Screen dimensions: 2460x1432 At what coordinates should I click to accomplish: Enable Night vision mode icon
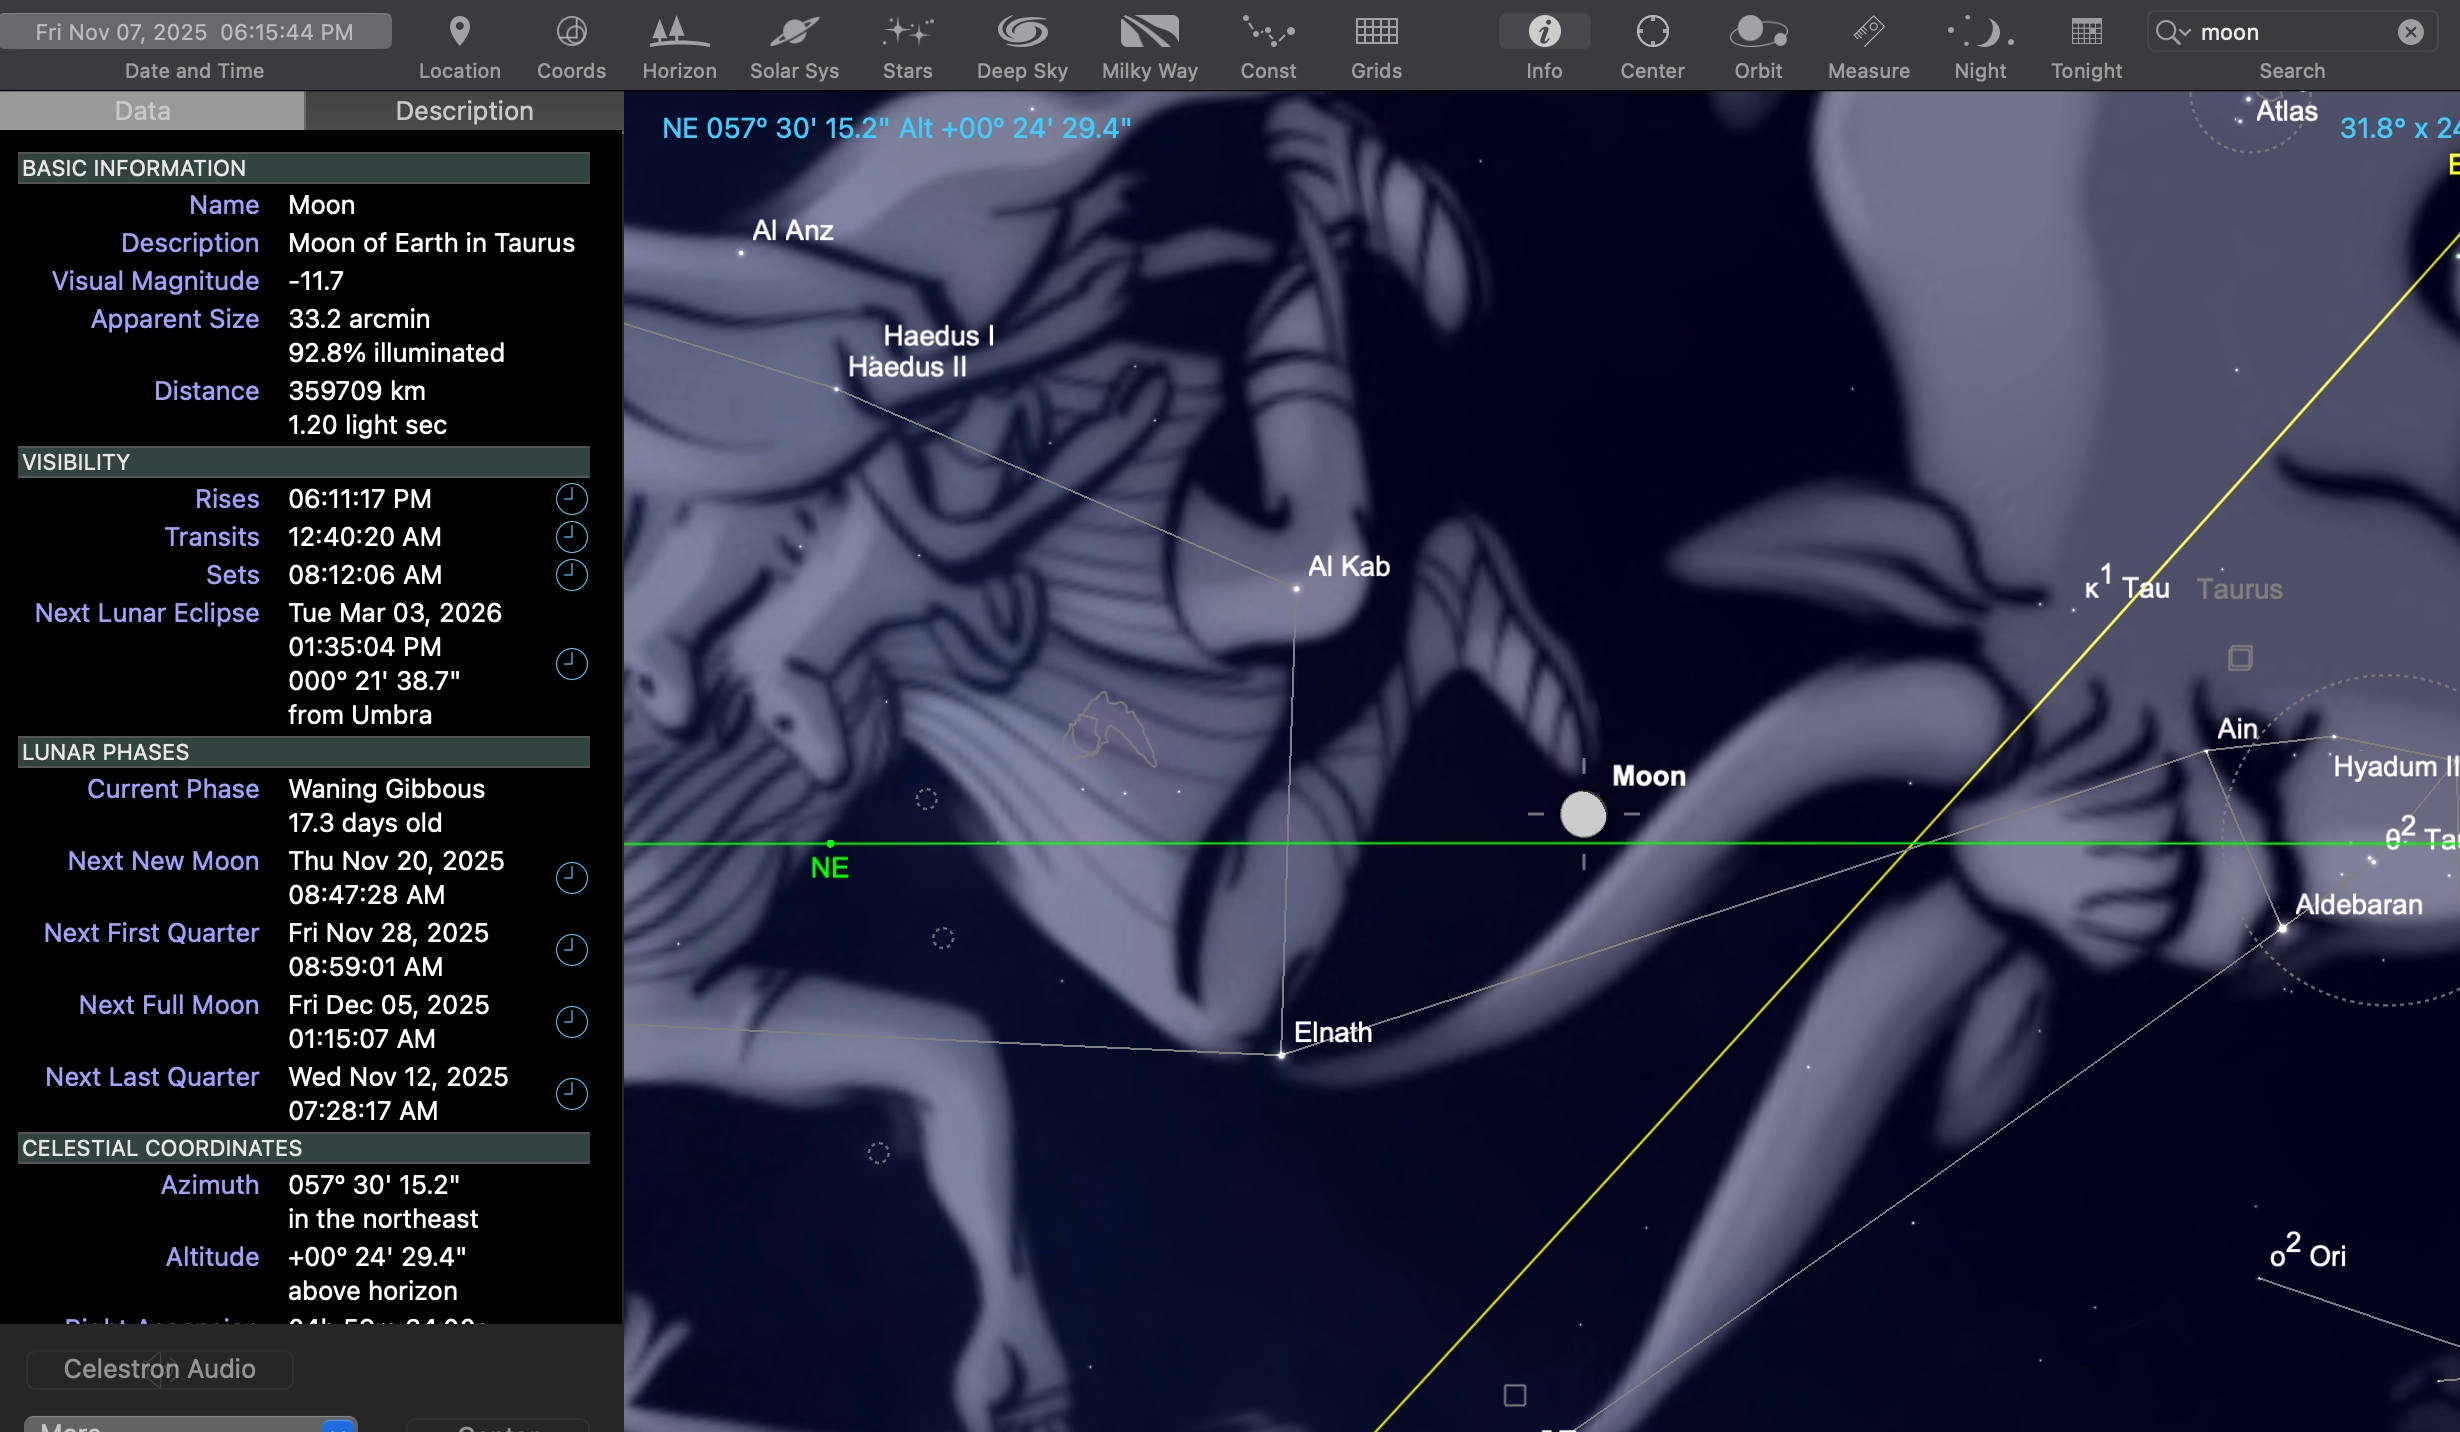pos(1980,32)
